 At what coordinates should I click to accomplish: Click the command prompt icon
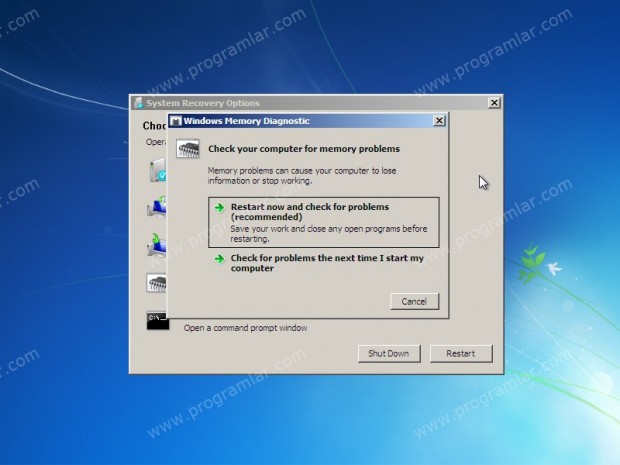pyautogui.click(x=157, y=321)
